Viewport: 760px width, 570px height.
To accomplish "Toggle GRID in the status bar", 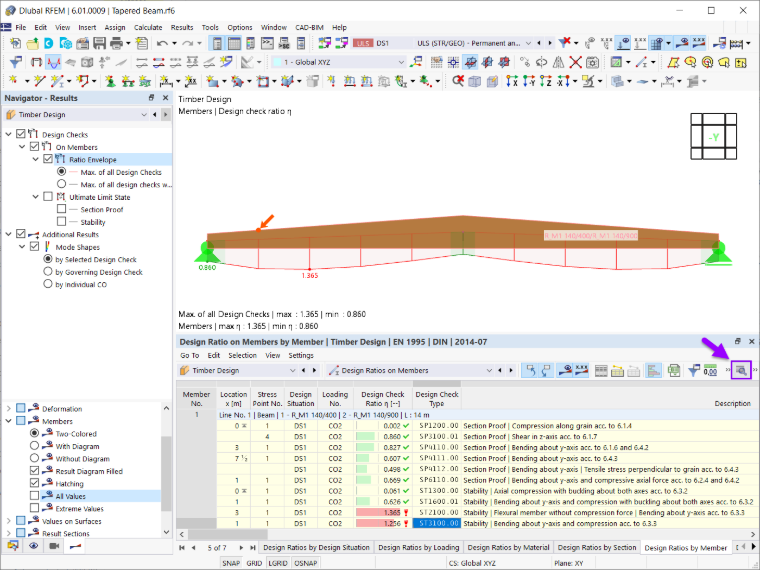I will tap(254, 563).
